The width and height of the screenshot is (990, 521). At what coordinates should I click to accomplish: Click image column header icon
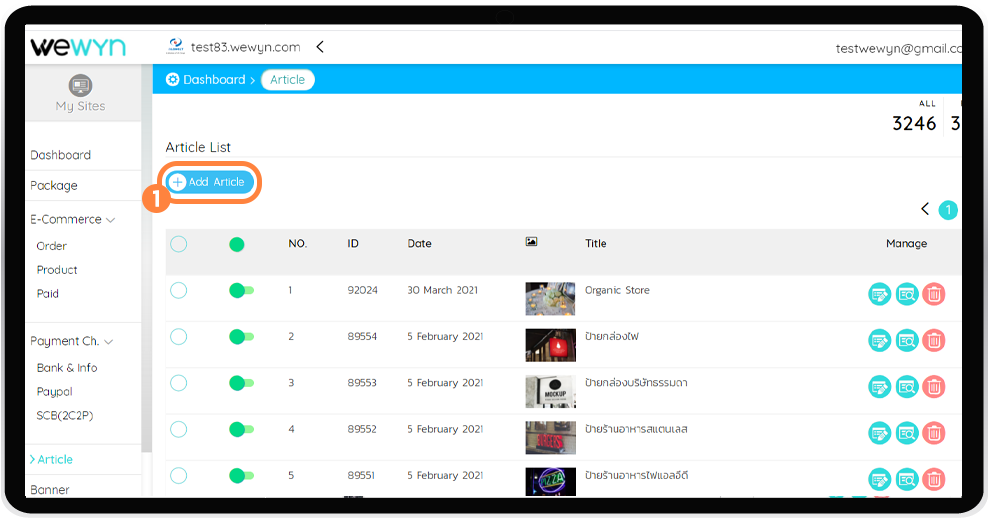[x=532, y=242]
